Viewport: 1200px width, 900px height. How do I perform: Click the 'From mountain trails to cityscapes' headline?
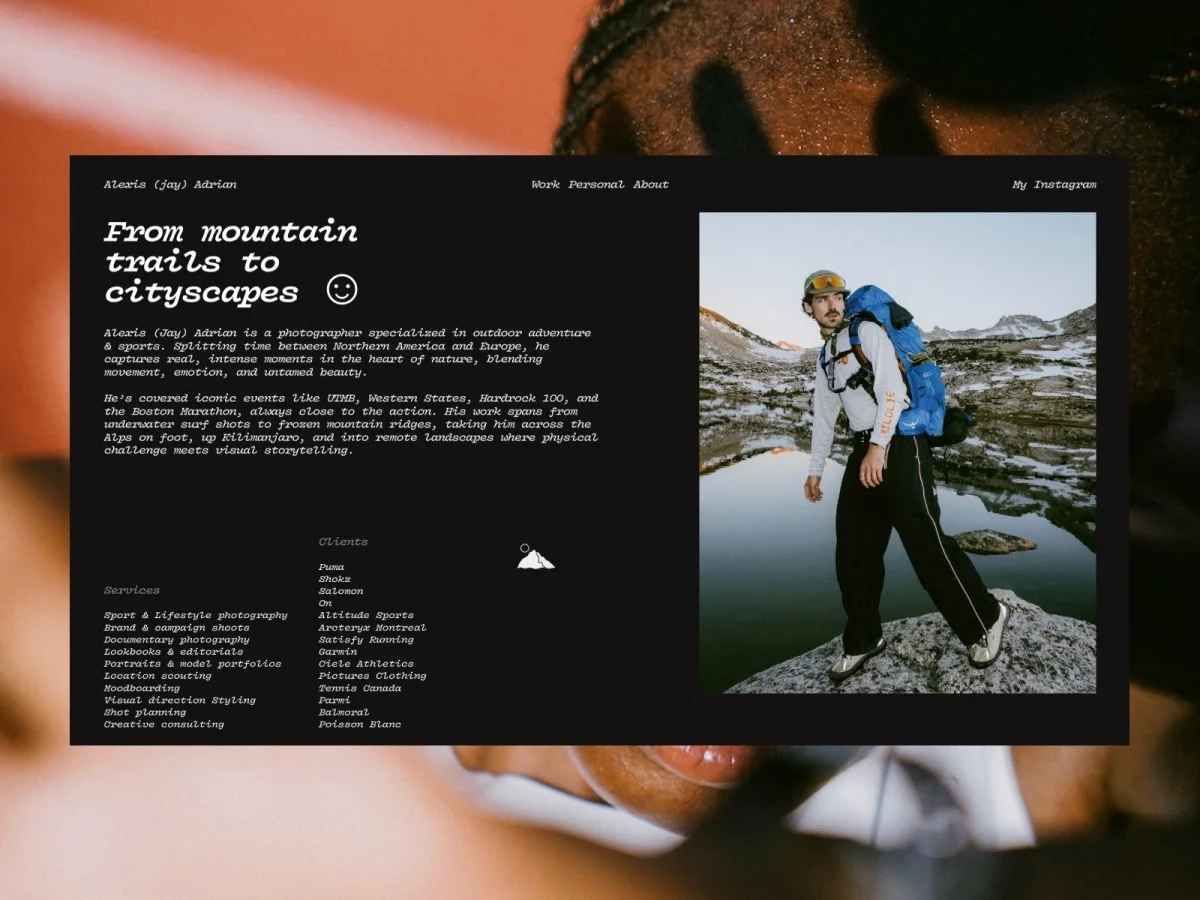pyautogui.click(x=231, y=262)
